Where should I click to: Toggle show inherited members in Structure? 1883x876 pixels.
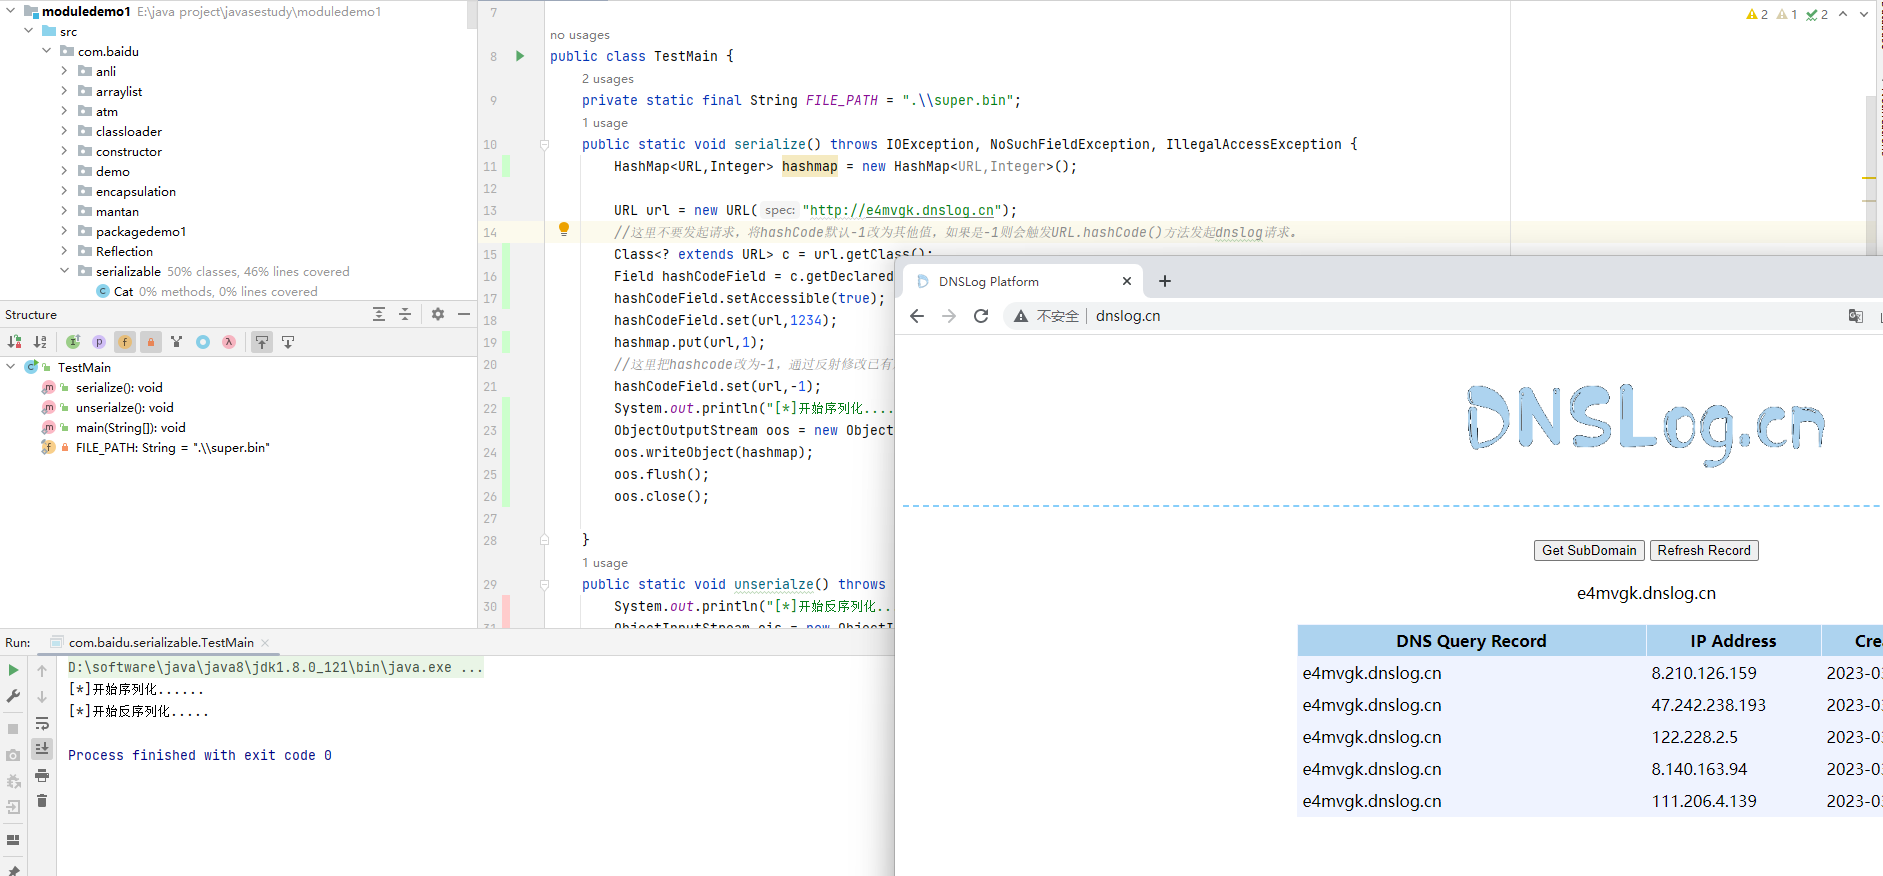coord(73,342)
